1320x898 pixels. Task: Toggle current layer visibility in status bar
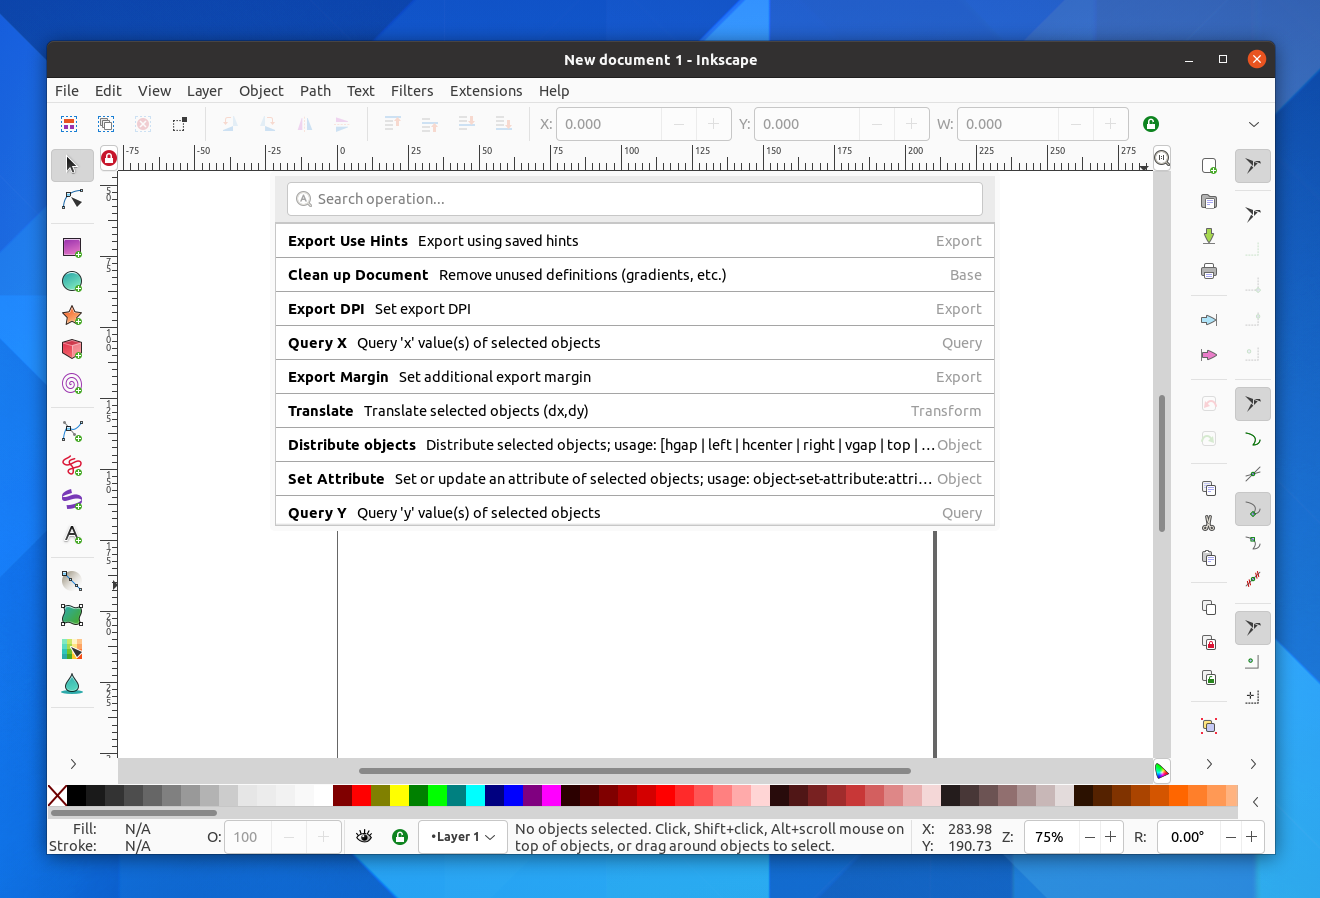(x=364, y=836)
